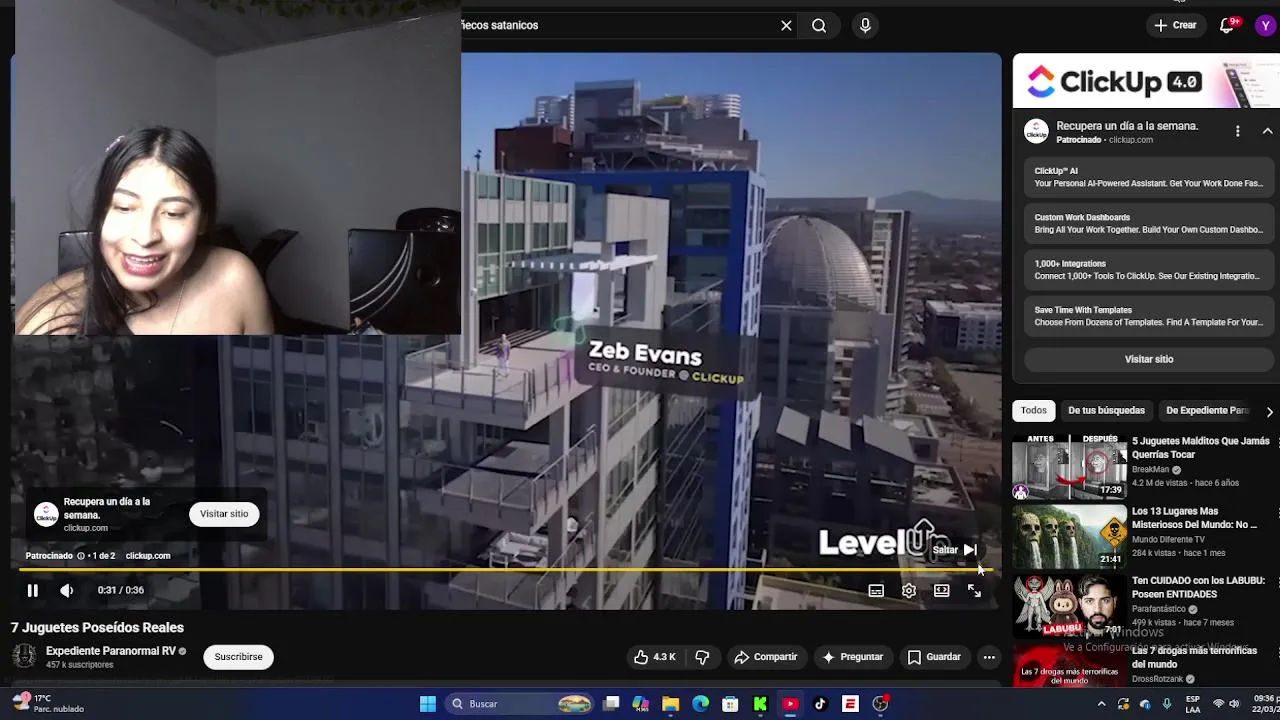Click the ClickUp 4.0 banner image
Viewport: 1280px width, 720px height.
1146,81
